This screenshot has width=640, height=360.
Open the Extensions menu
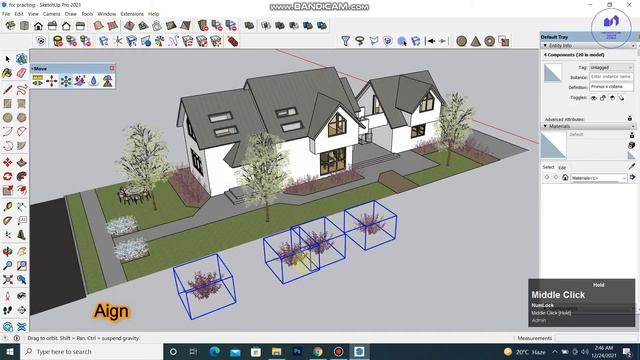point(132,14)
